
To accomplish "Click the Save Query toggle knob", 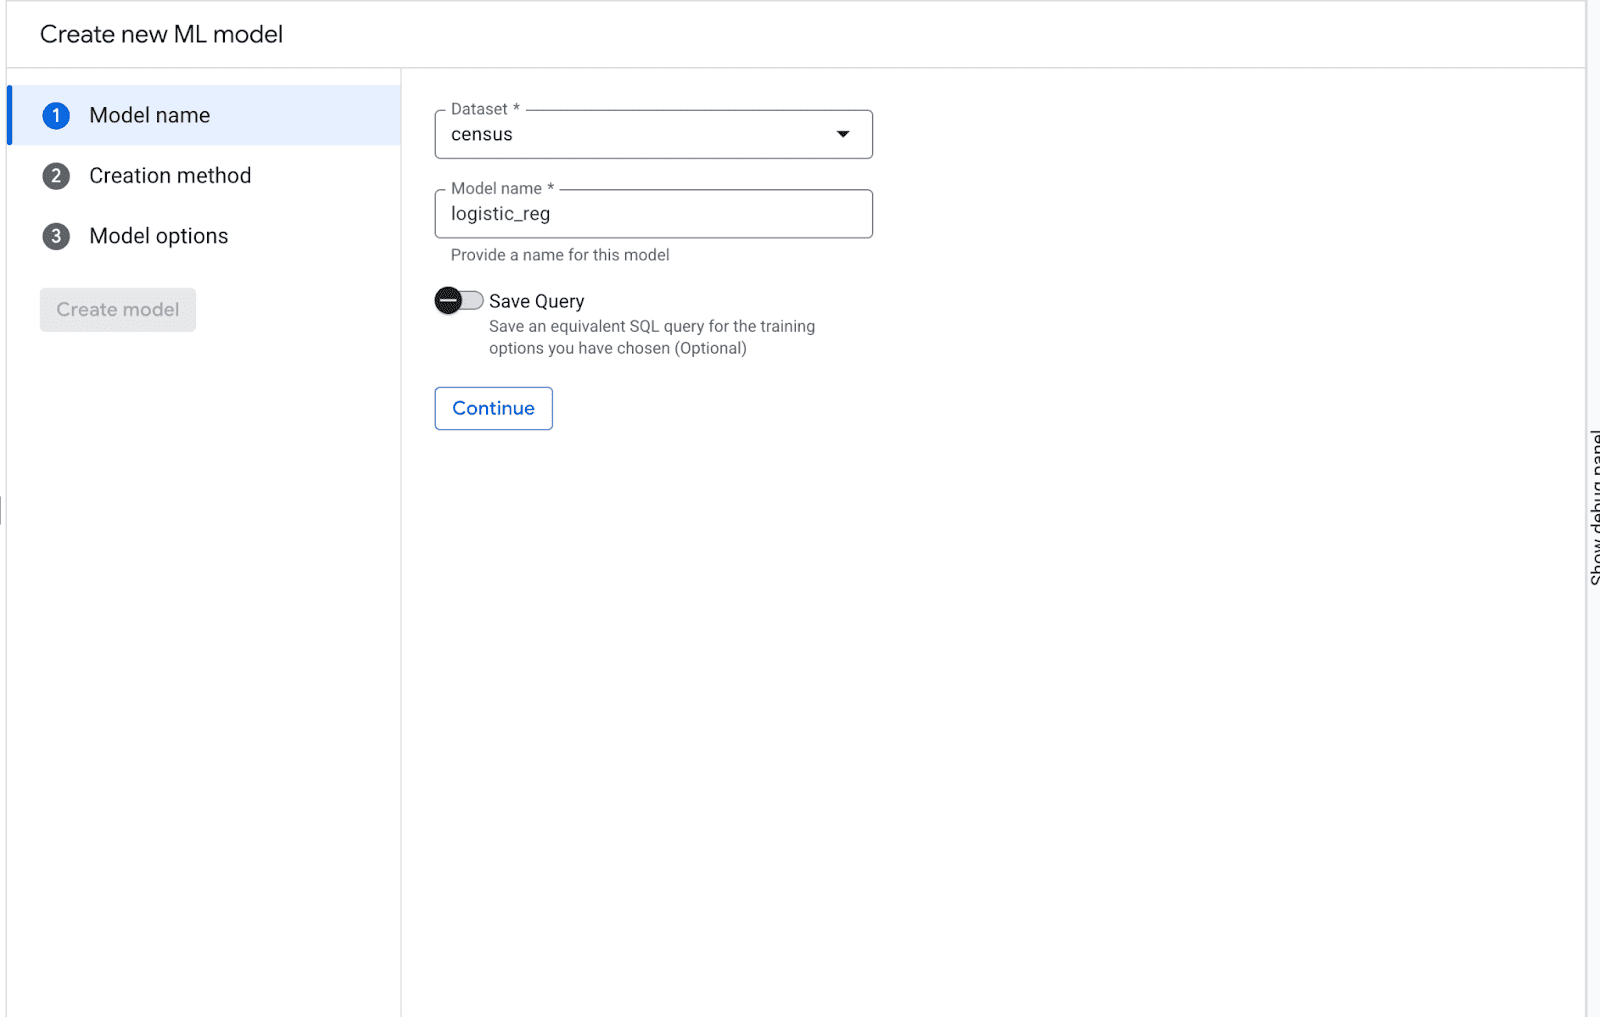I will pyautogui.click(x=449, y=300).
